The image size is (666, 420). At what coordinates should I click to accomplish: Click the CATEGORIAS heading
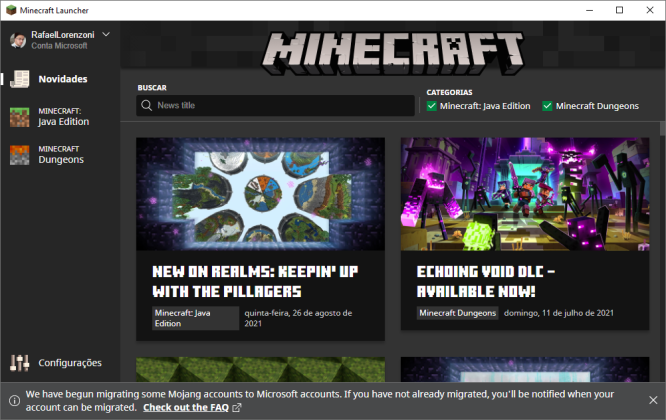[449, 92]
